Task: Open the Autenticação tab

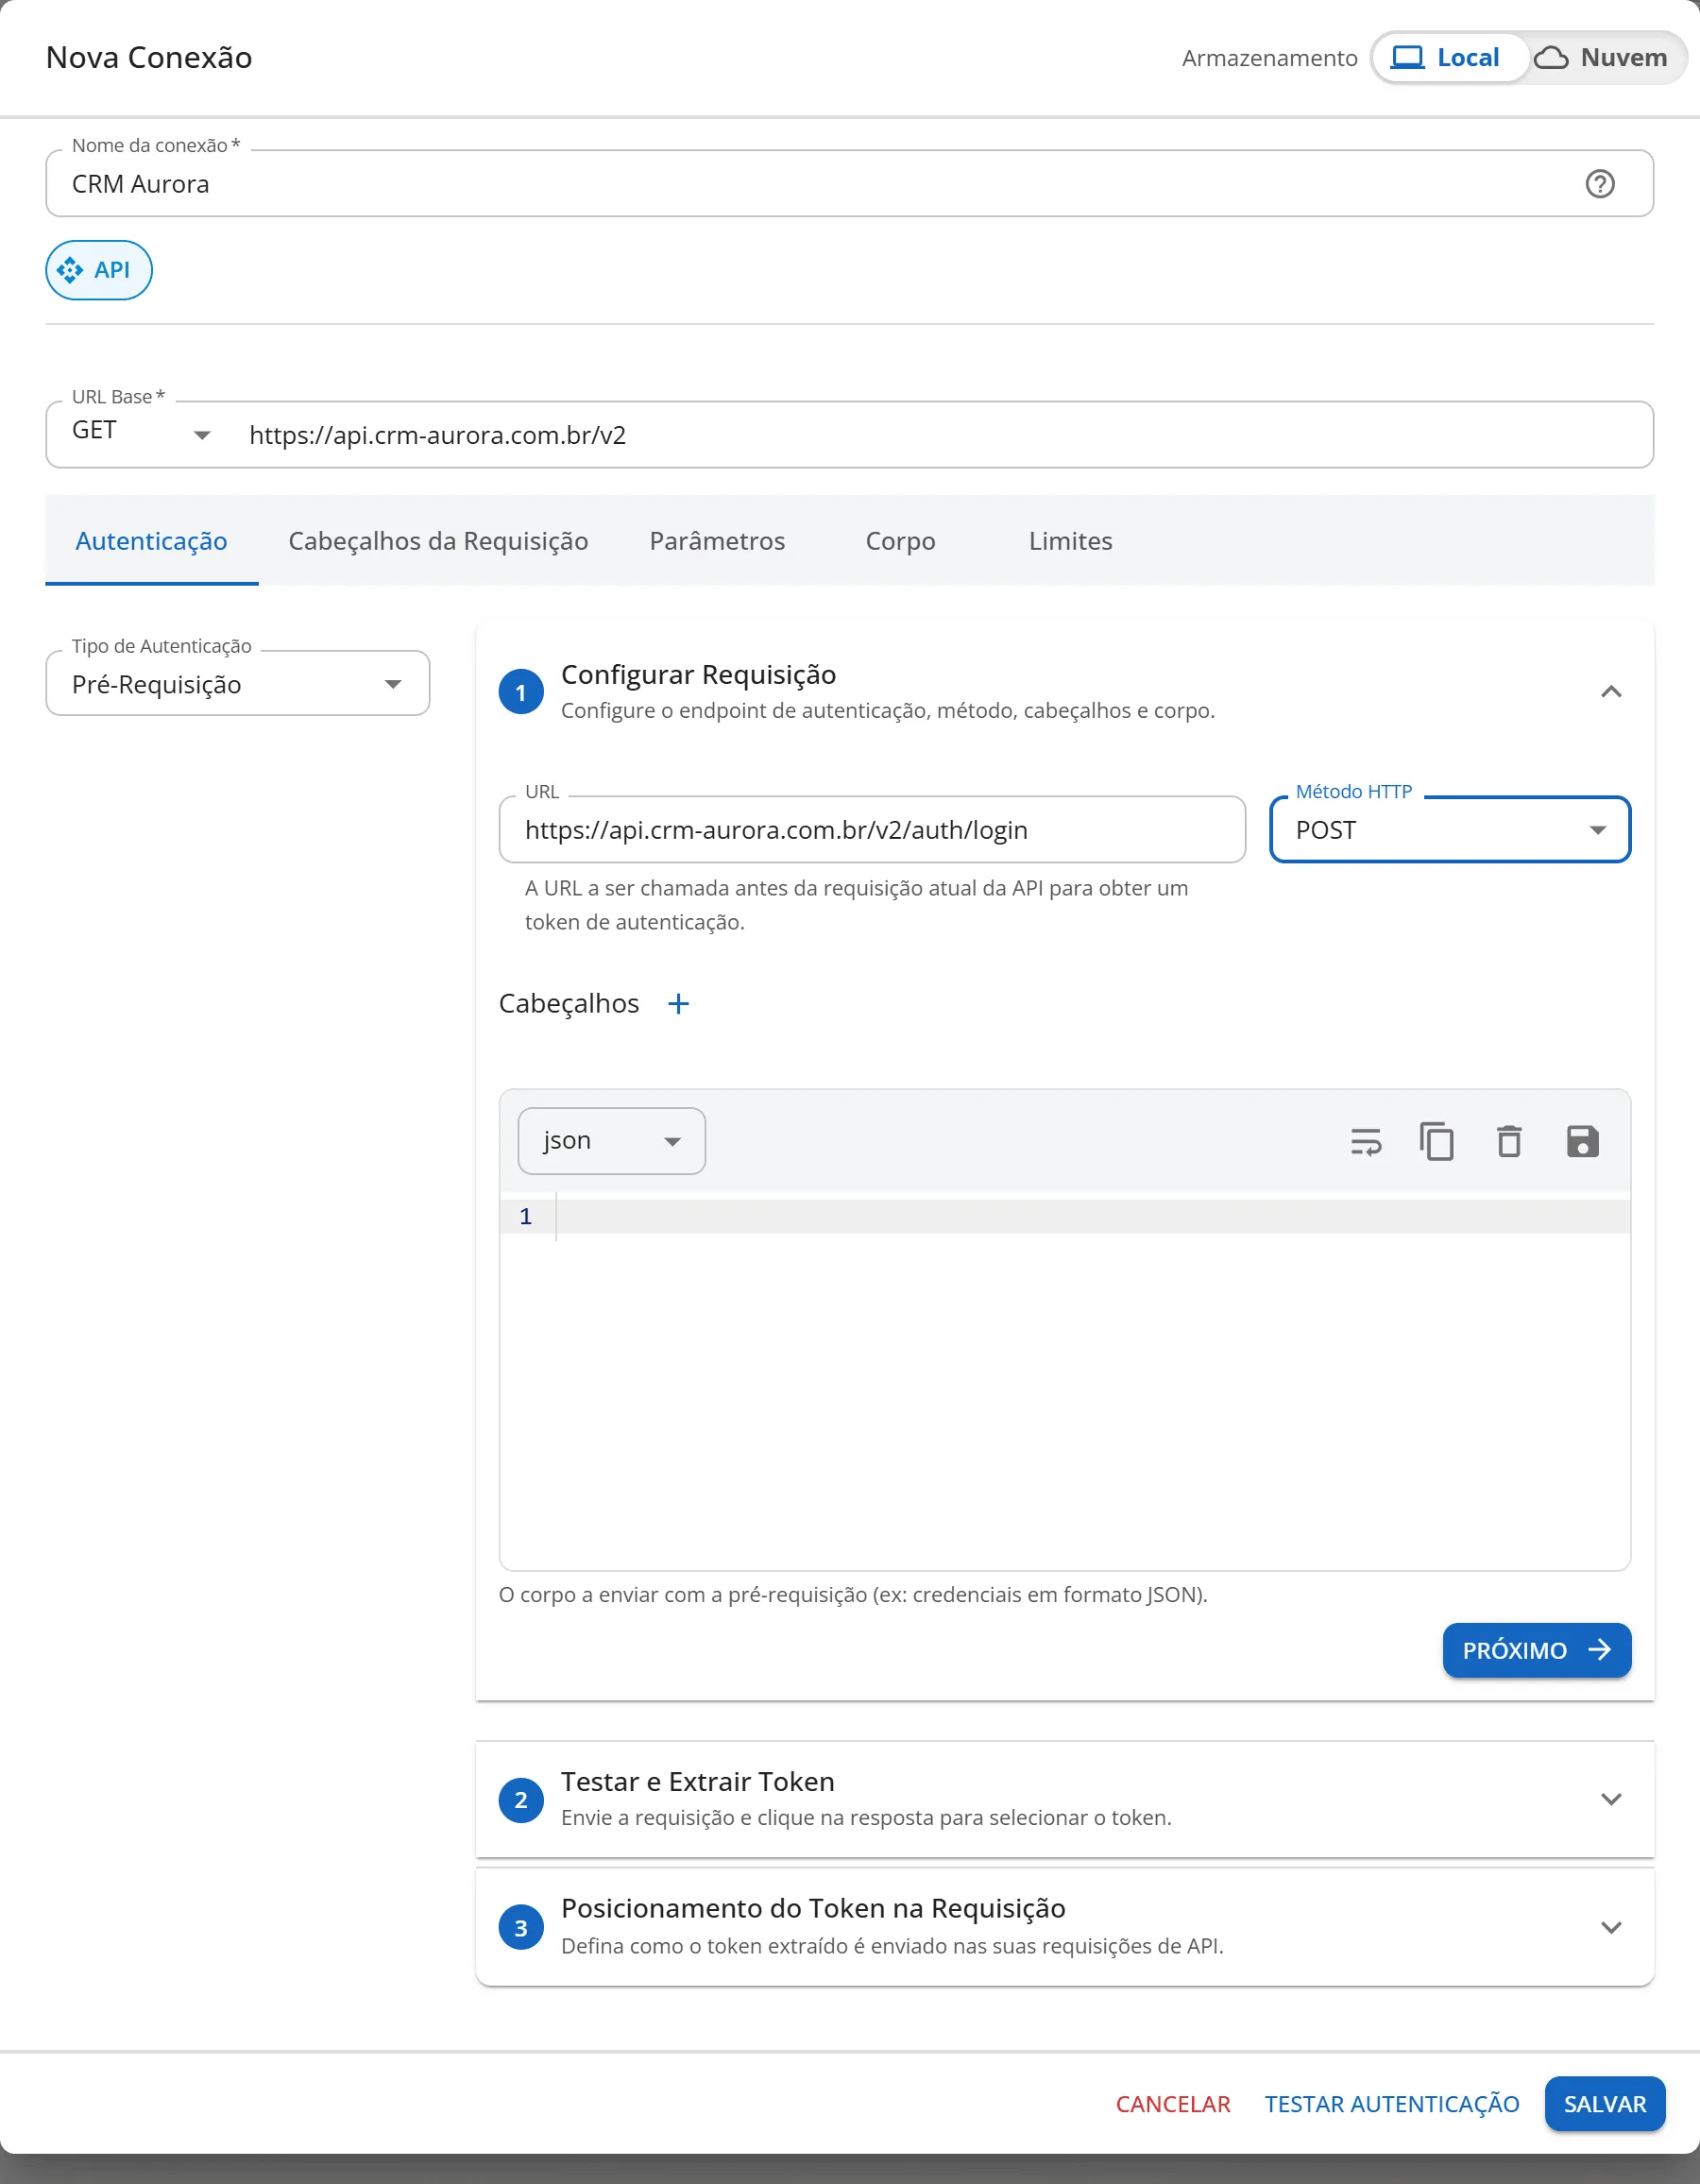Action: 151,541
